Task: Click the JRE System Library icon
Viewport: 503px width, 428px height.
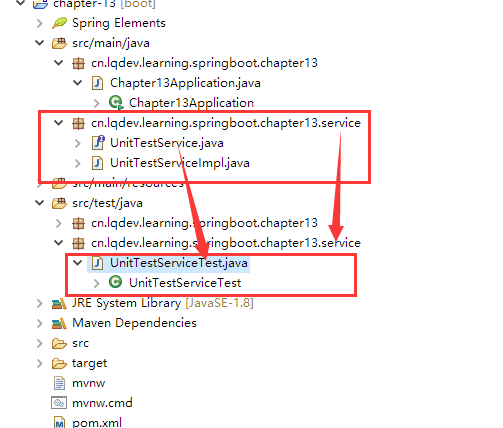Action: (x=59, y=303)
